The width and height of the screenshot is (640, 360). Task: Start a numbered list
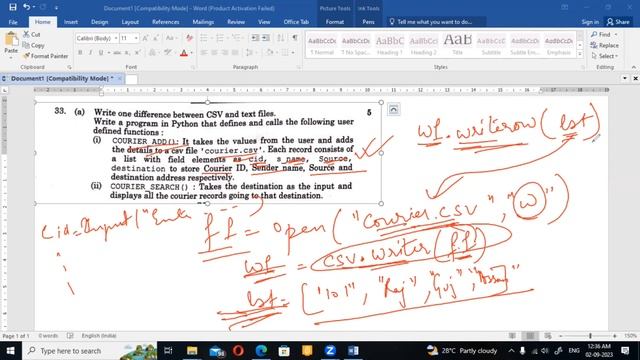point(220,38)
